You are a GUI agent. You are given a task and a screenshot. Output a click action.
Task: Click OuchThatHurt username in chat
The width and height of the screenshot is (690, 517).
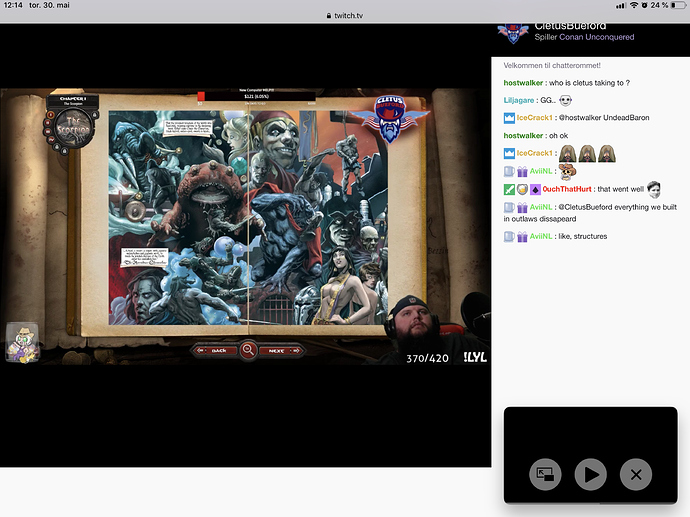coord(567,189)
